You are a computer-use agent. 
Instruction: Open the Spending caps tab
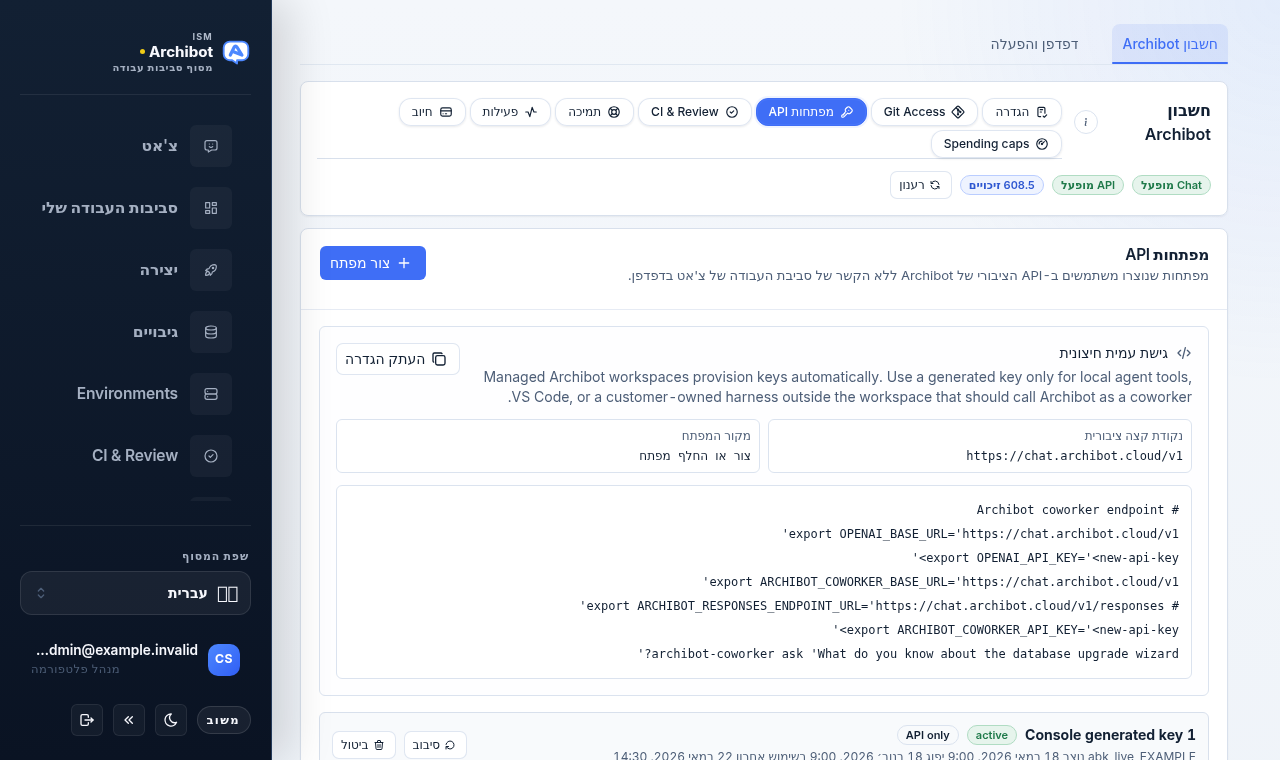point(996,144)
